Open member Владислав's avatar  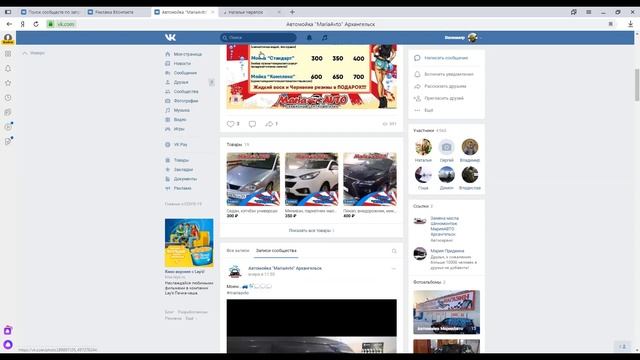[470, 175]
